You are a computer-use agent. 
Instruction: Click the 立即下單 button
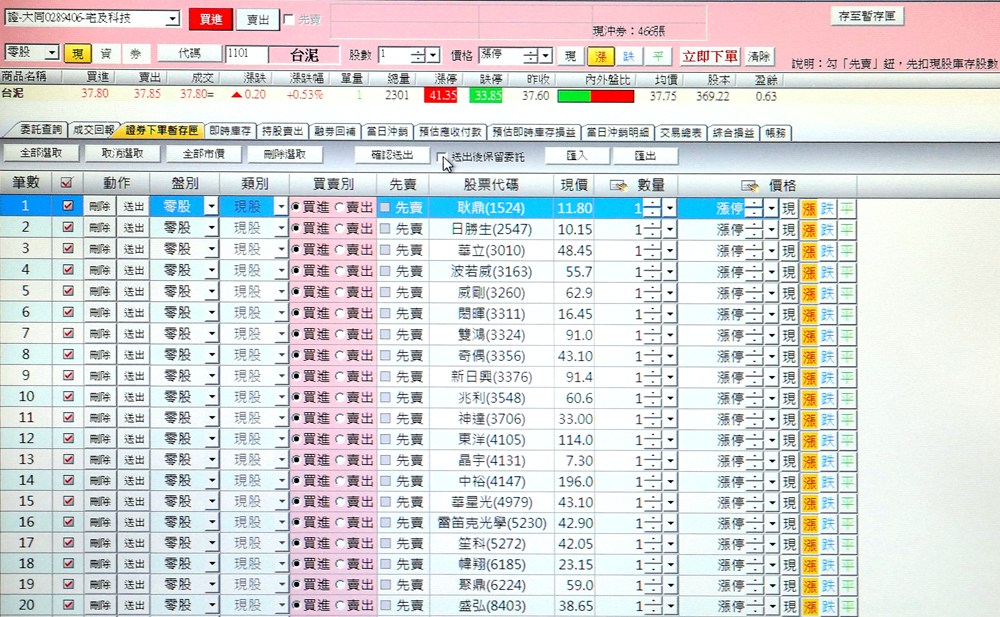click(710, 56)
